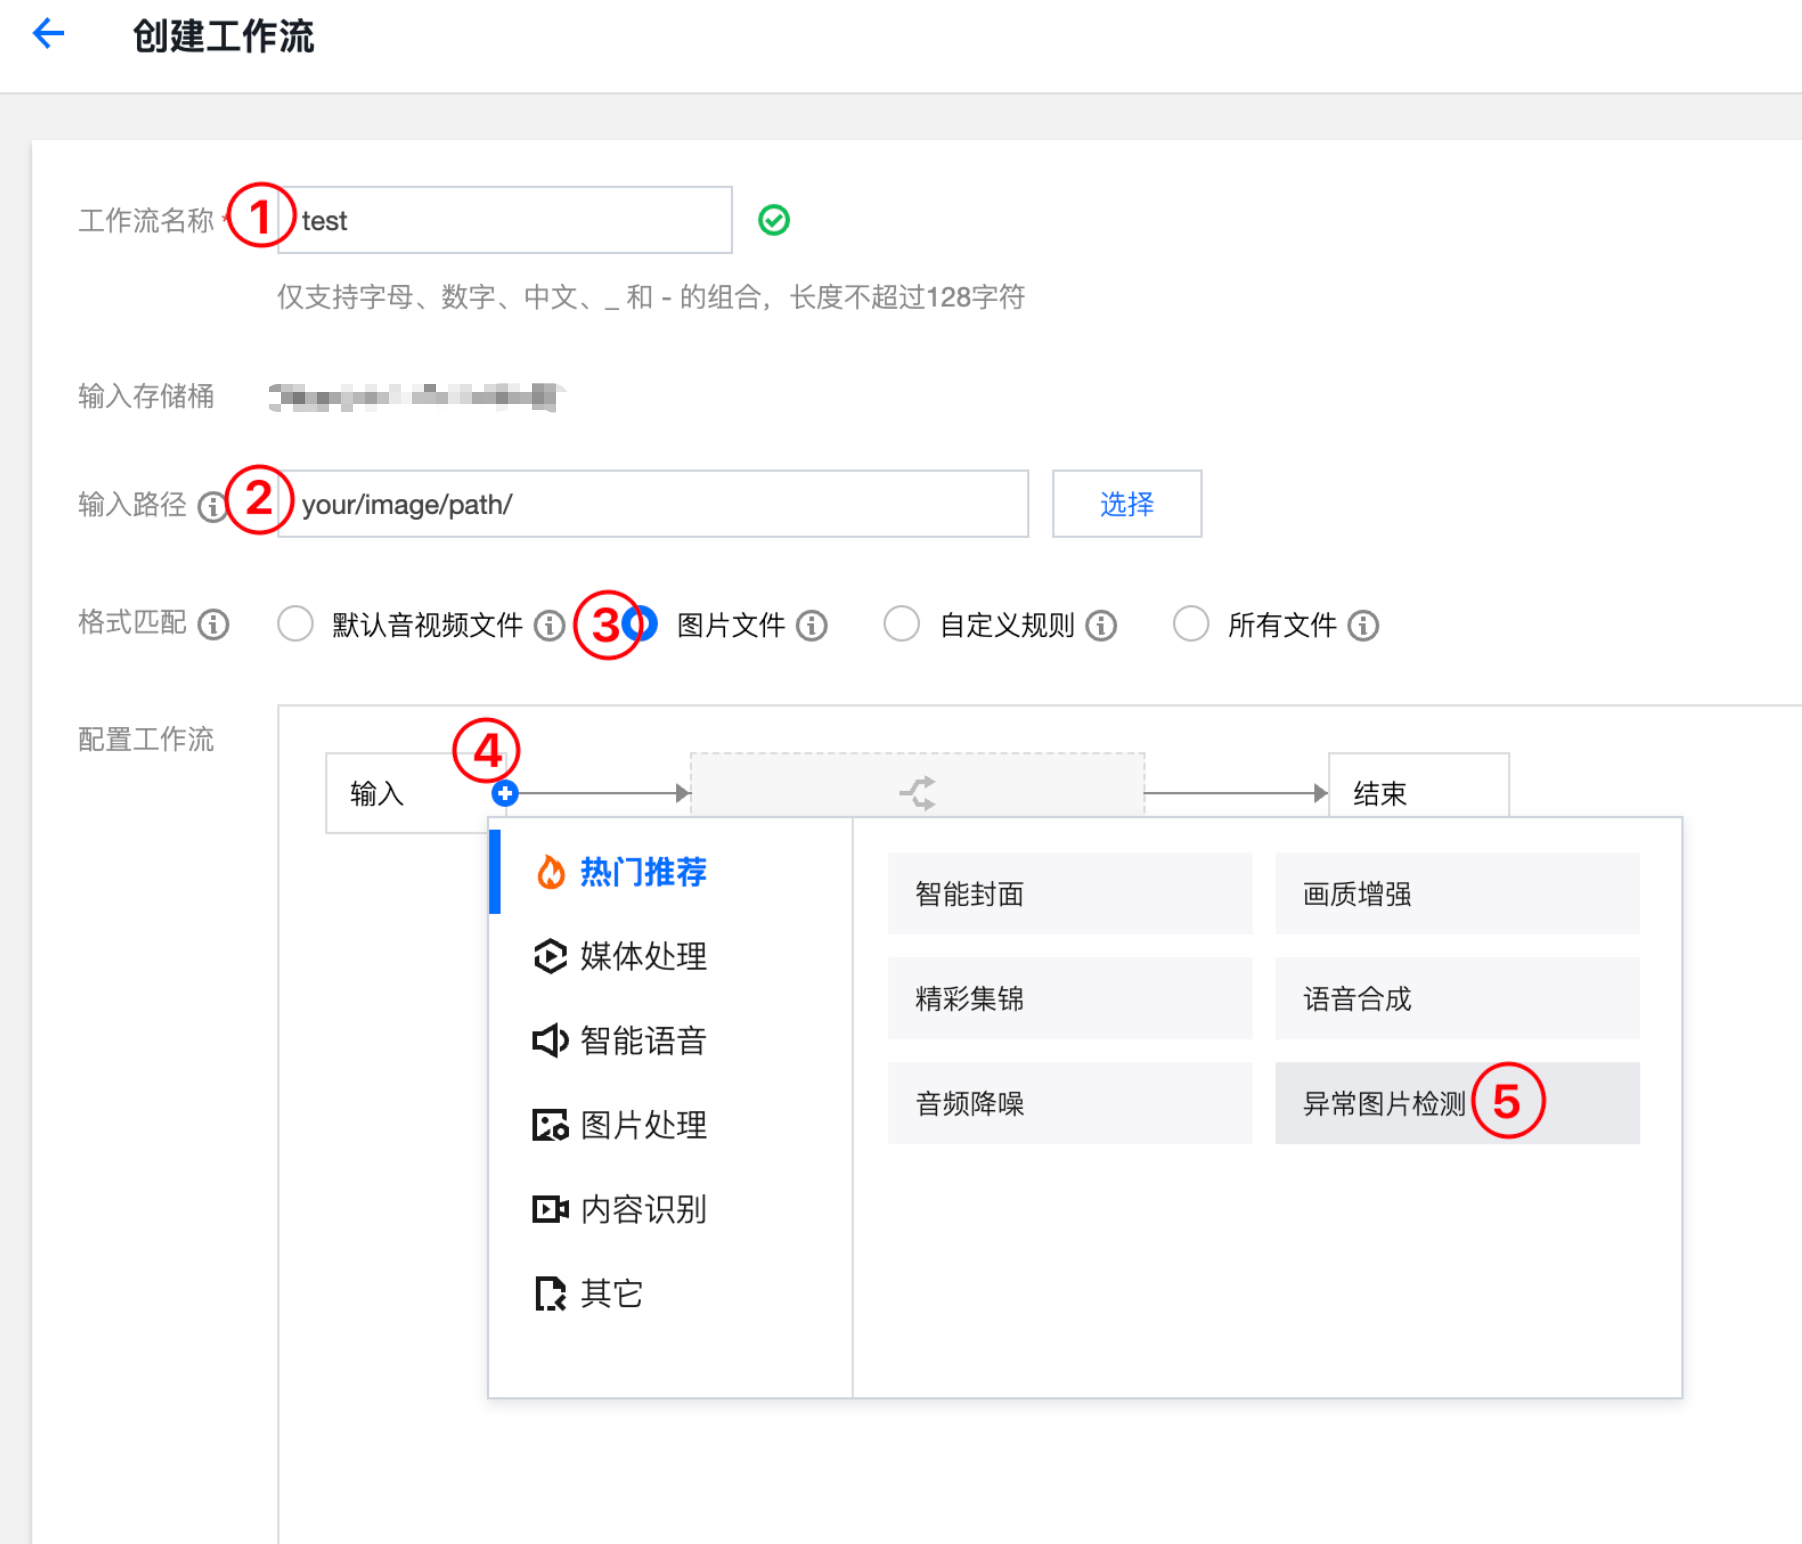The width and height of the screenshot is (1802, 1544).
Task: Choose the 异常图片检测 task option
Action: pos(1384,1103)
